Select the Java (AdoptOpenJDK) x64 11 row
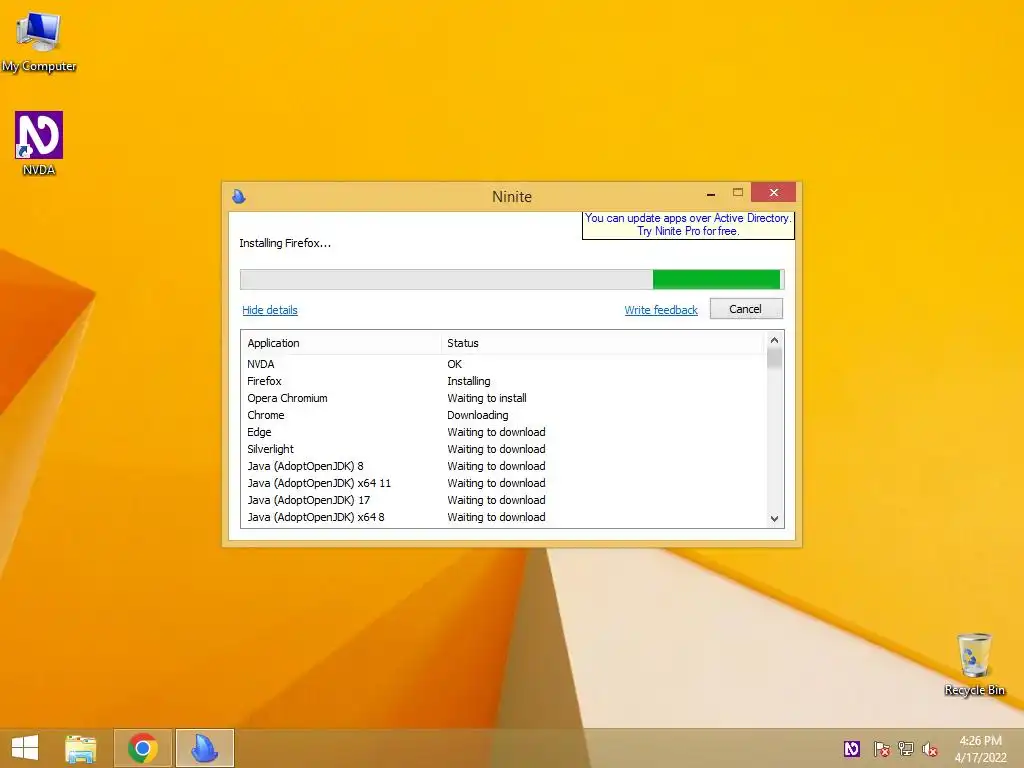The width and height of the screenshot is (1024, 768). coord(504,483)
